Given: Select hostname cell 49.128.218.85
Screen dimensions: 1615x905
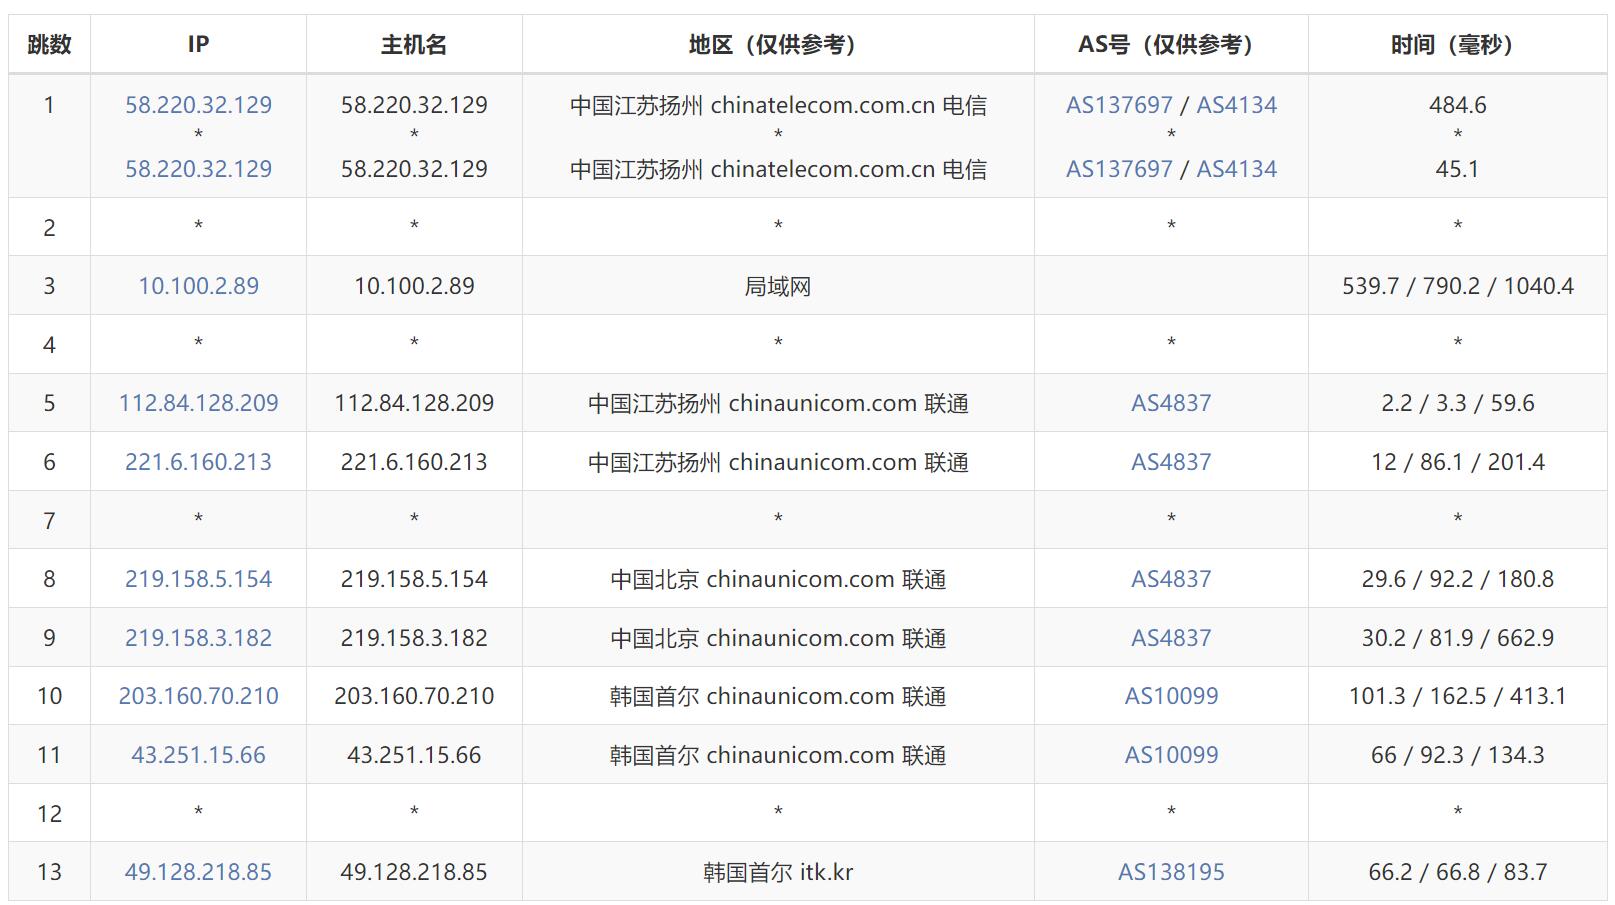Looking at the screenshot, I should 414,872.
